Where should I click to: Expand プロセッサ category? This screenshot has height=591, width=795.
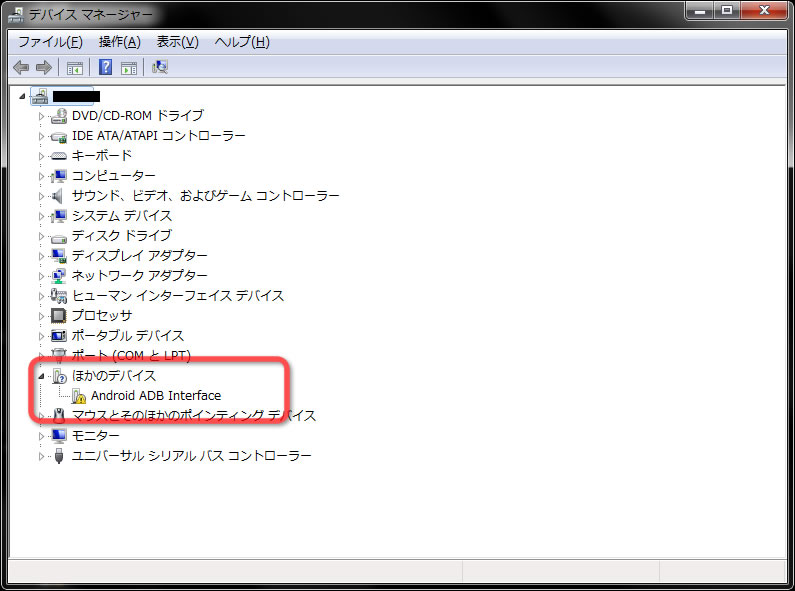point(42,316)
